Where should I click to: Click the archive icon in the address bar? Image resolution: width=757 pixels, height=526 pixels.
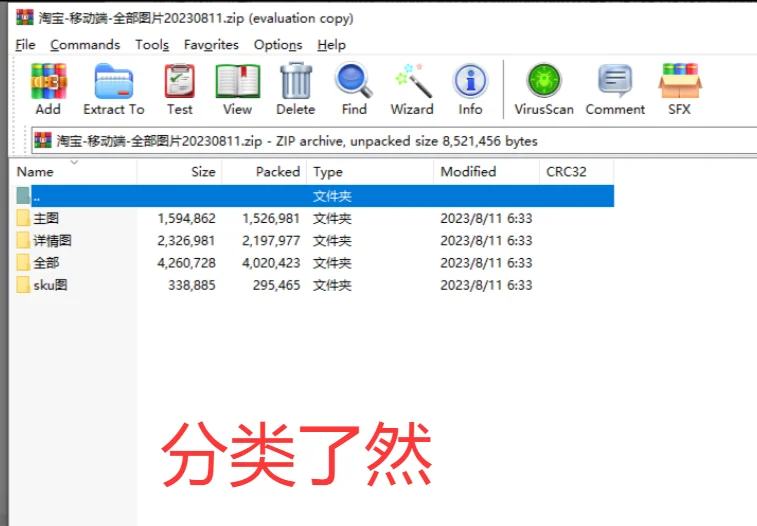tap(43, 140)
